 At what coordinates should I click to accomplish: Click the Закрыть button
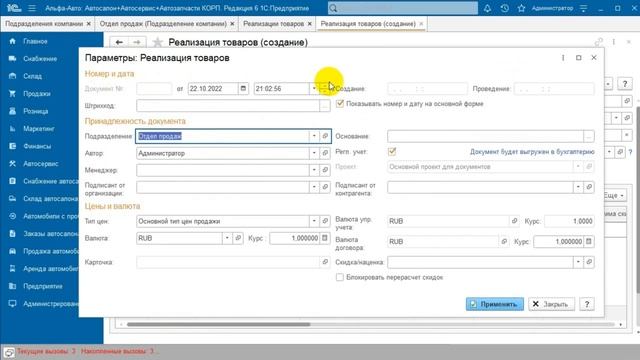(x=551, y=304)
